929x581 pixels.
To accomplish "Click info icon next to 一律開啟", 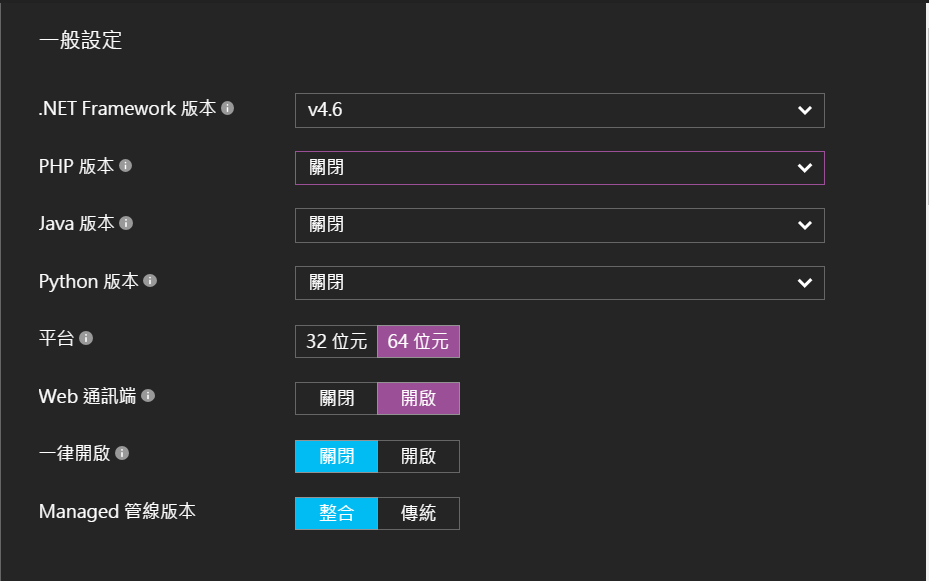I will (122, 453).
